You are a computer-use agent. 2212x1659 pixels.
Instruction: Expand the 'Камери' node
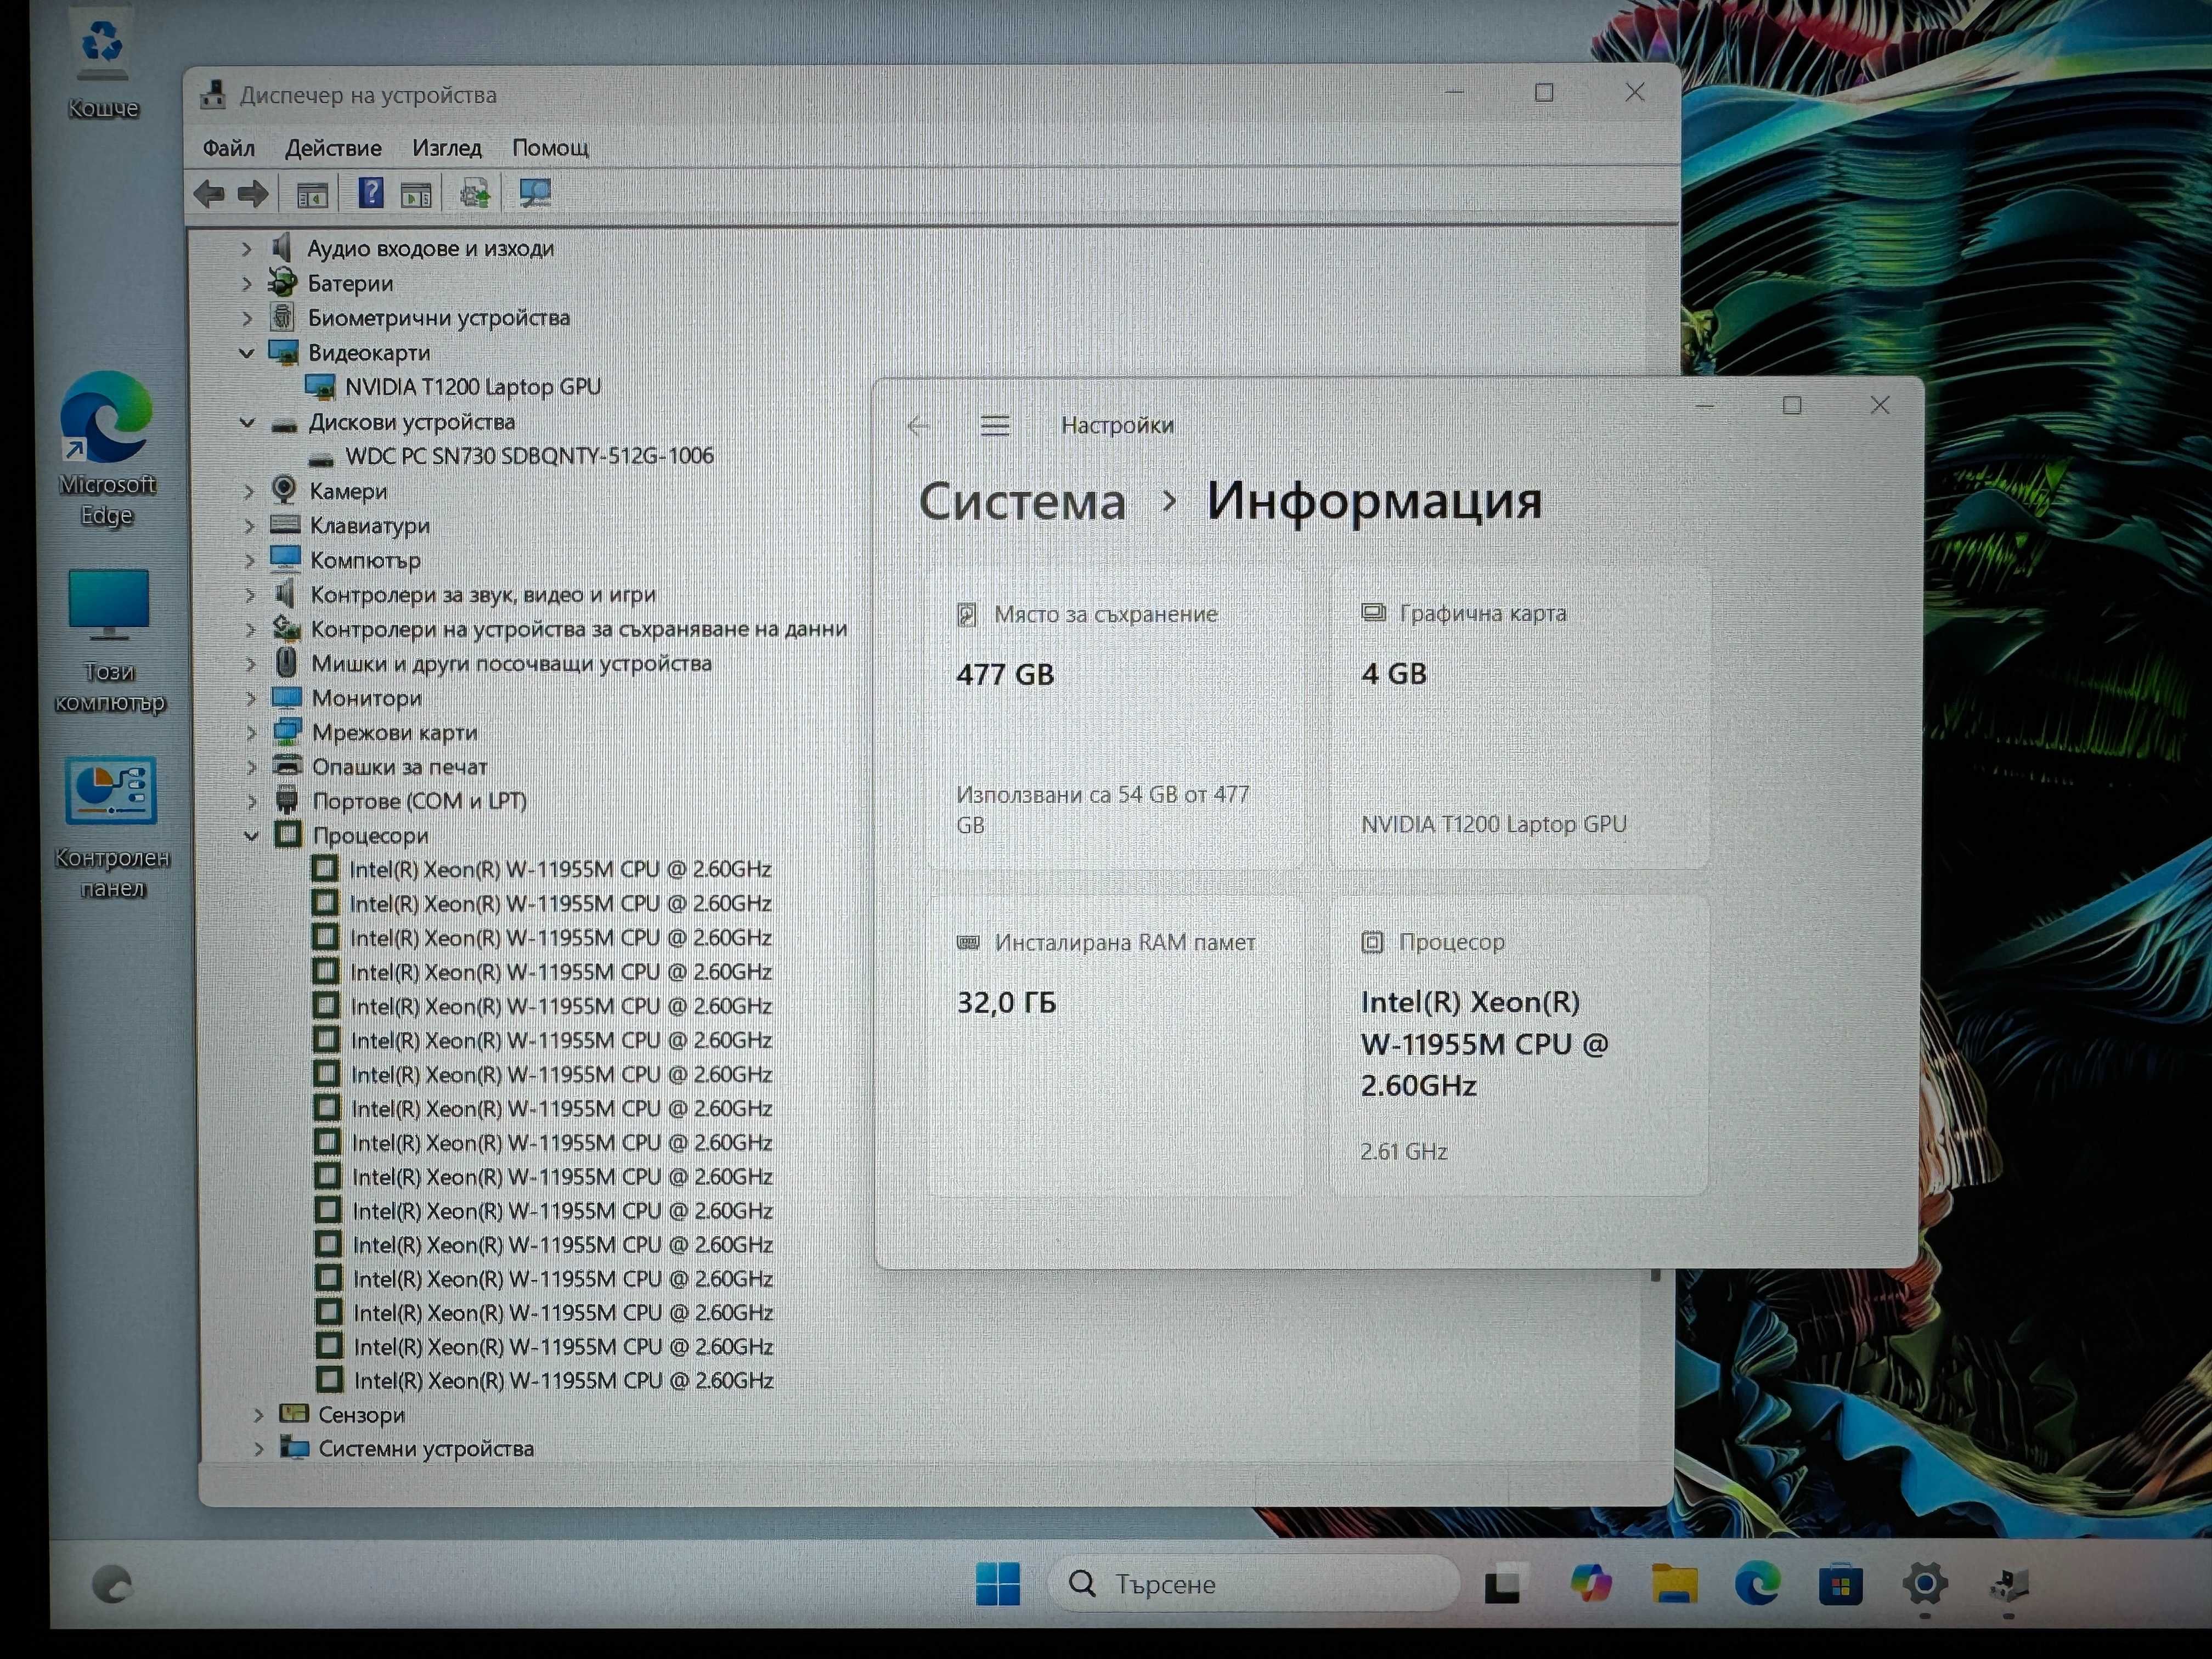pyautogui.click(x=250, y=492)
